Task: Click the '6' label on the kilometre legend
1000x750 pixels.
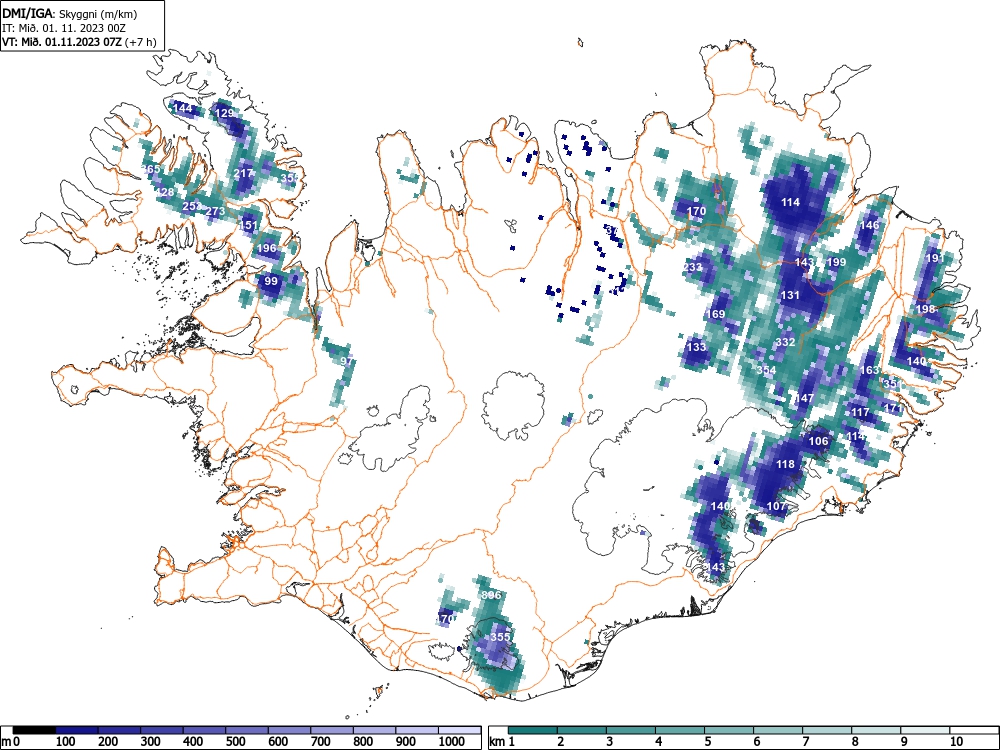Action: [x=757, y=742]
